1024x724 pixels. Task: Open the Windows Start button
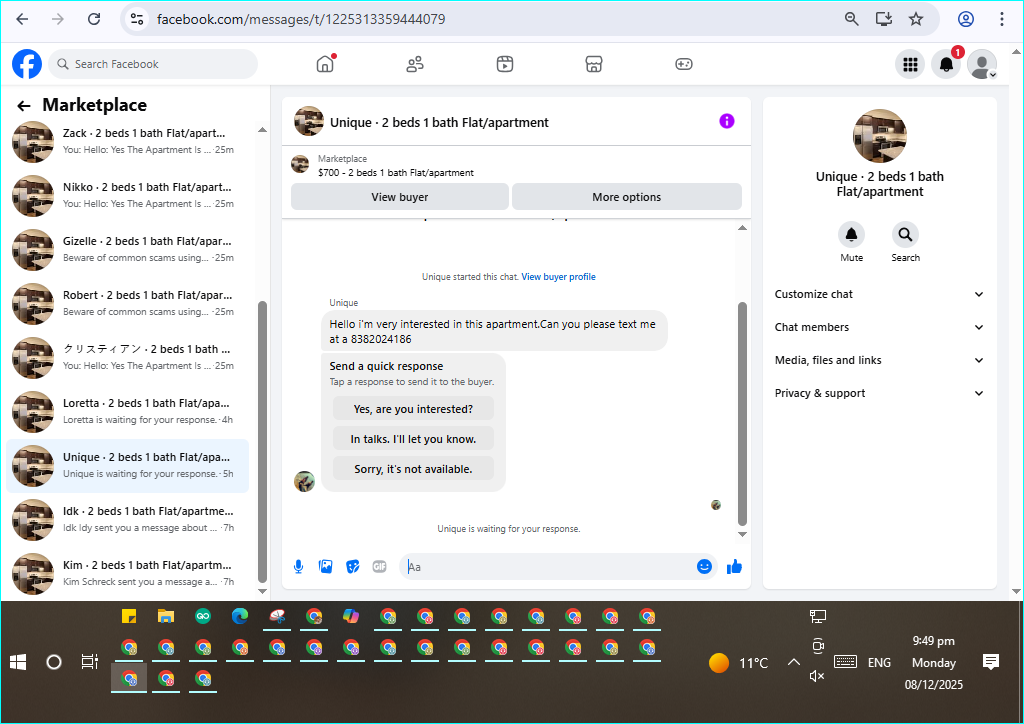(18, 662)
